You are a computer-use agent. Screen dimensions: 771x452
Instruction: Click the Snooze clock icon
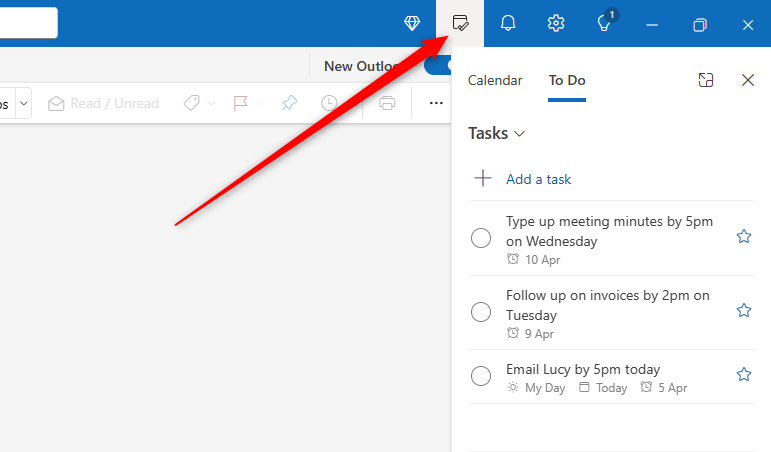(329, 103)
